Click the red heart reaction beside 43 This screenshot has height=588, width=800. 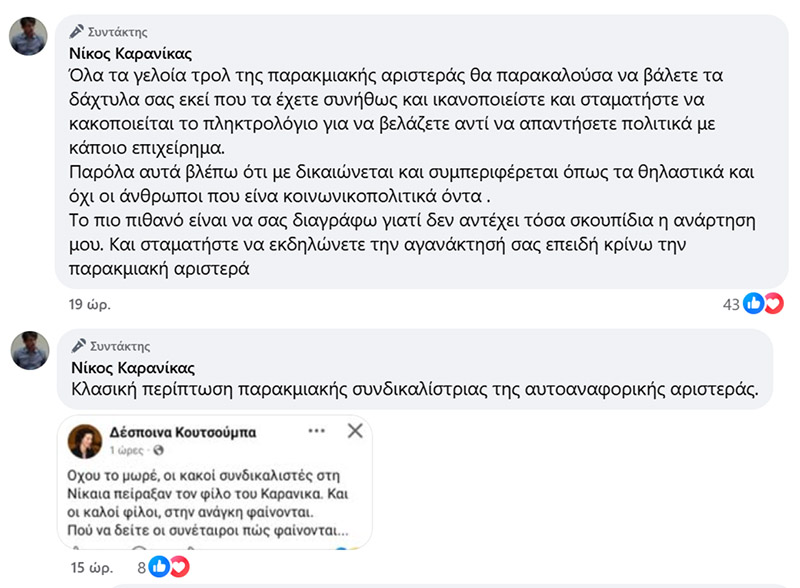pos(773,304)
